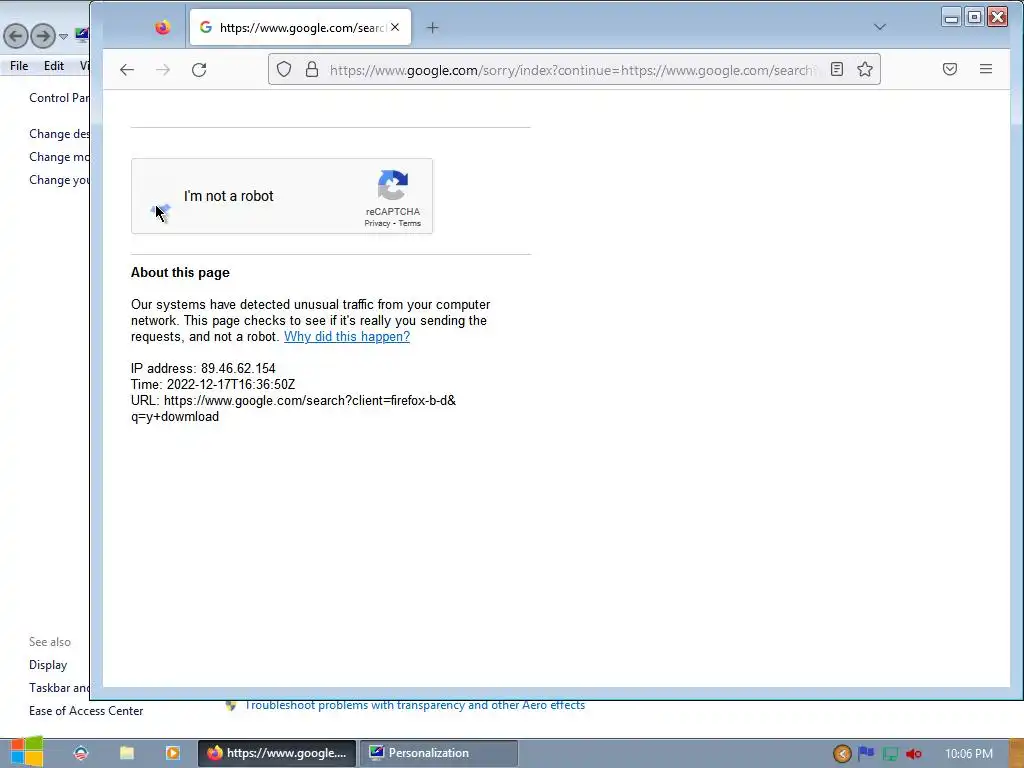Open reCAPTCHA Terms link

pyautogui.click(x=409, y=223)
